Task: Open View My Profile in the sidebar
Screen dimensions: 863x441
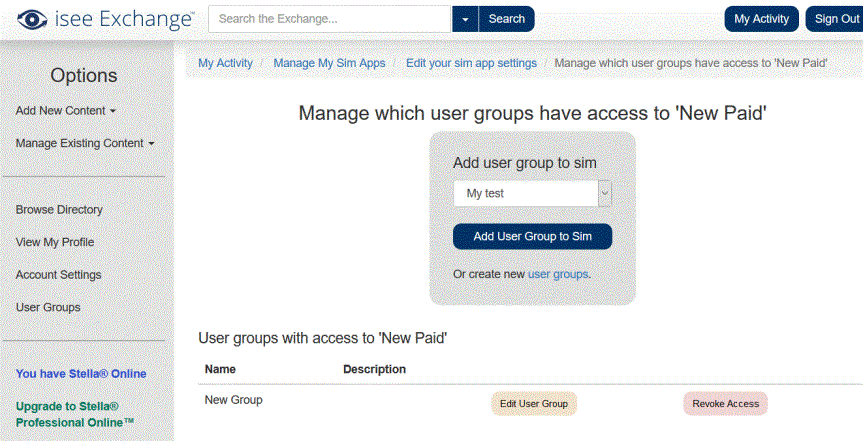Action: pyautogui.click(x=54, y=242)
